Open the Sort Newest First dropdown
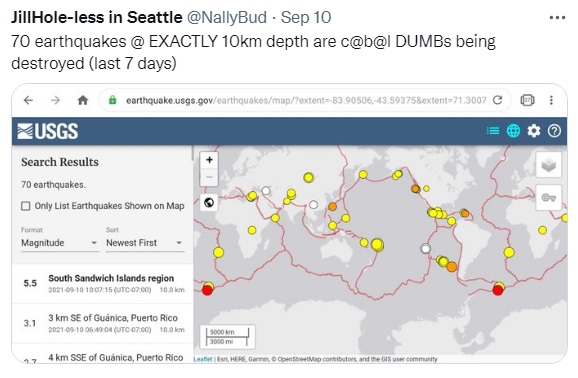The width and height of the screenshot is (578, 378). 145,243
